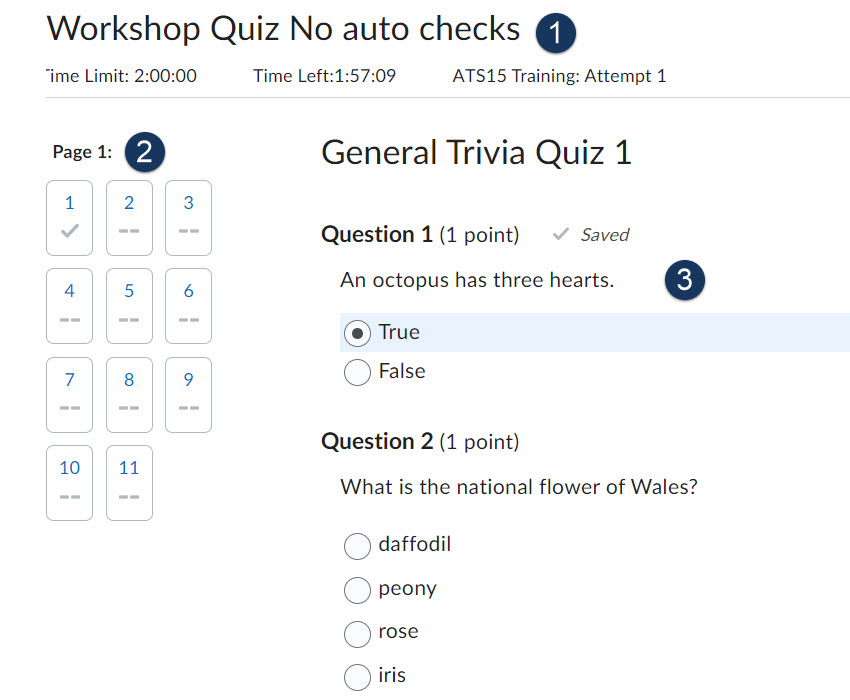Select False for the octopus question
Image resolution: width=850 pixels, height=700 pixels.
click(x=357, y=372)
